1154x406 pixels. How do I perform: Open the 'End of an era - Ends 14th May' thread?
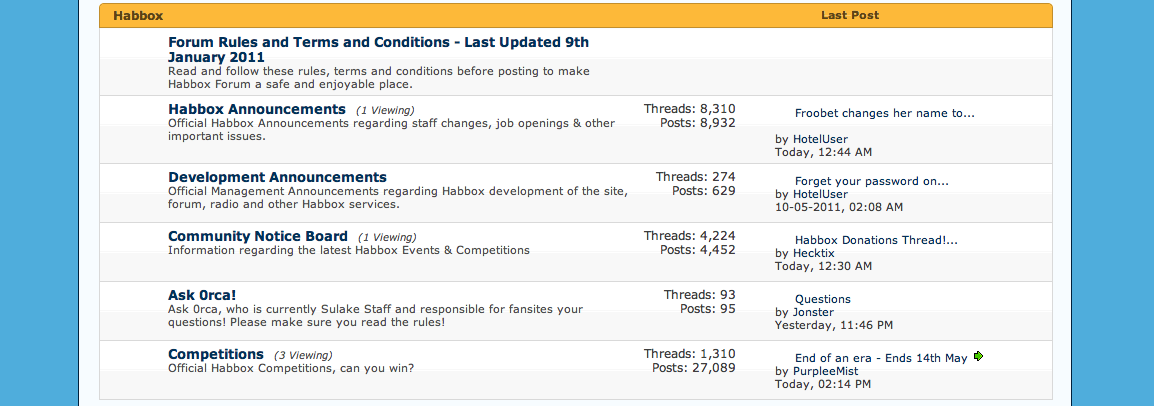pos(881,358)
